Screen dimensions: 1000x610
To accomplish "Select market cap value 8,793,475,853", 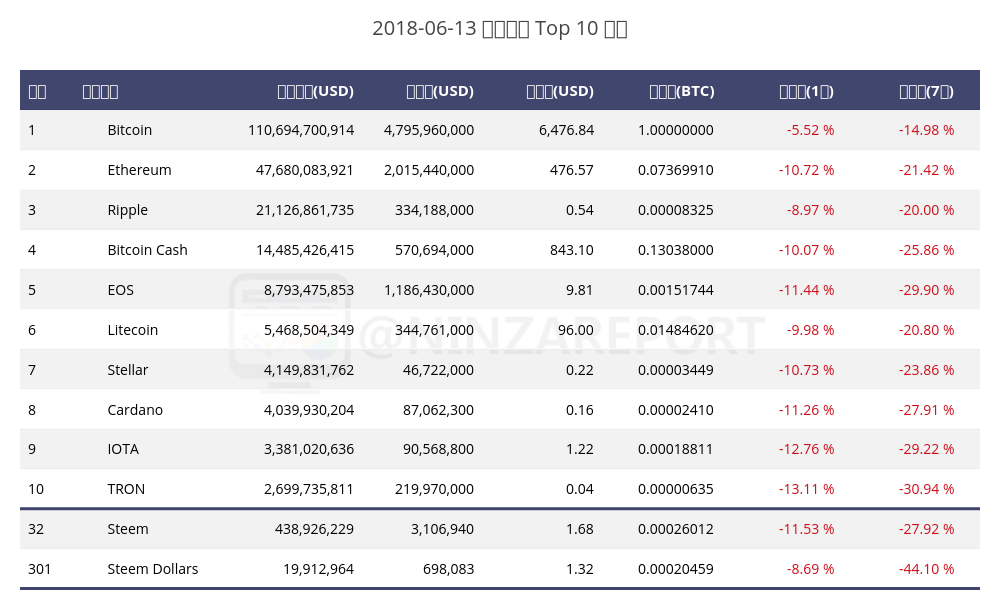I will [x=309, y=290].
